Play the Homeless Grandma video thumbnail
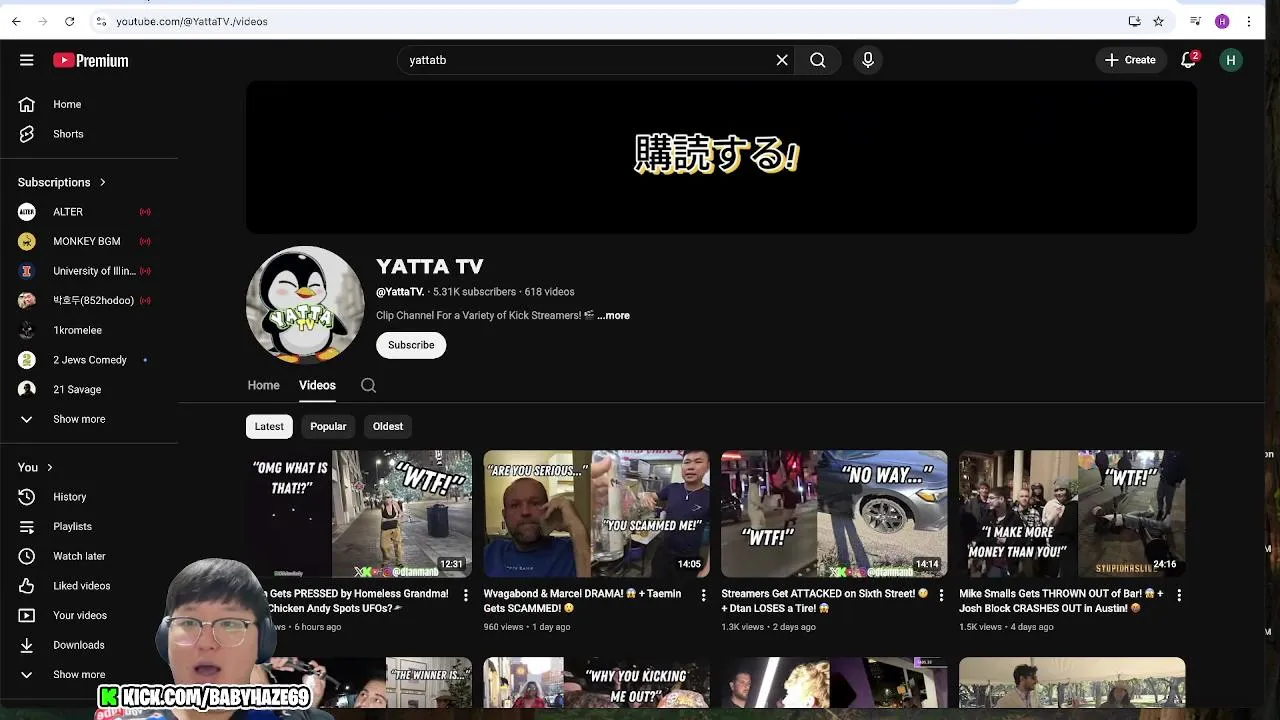 pos(360,514)
